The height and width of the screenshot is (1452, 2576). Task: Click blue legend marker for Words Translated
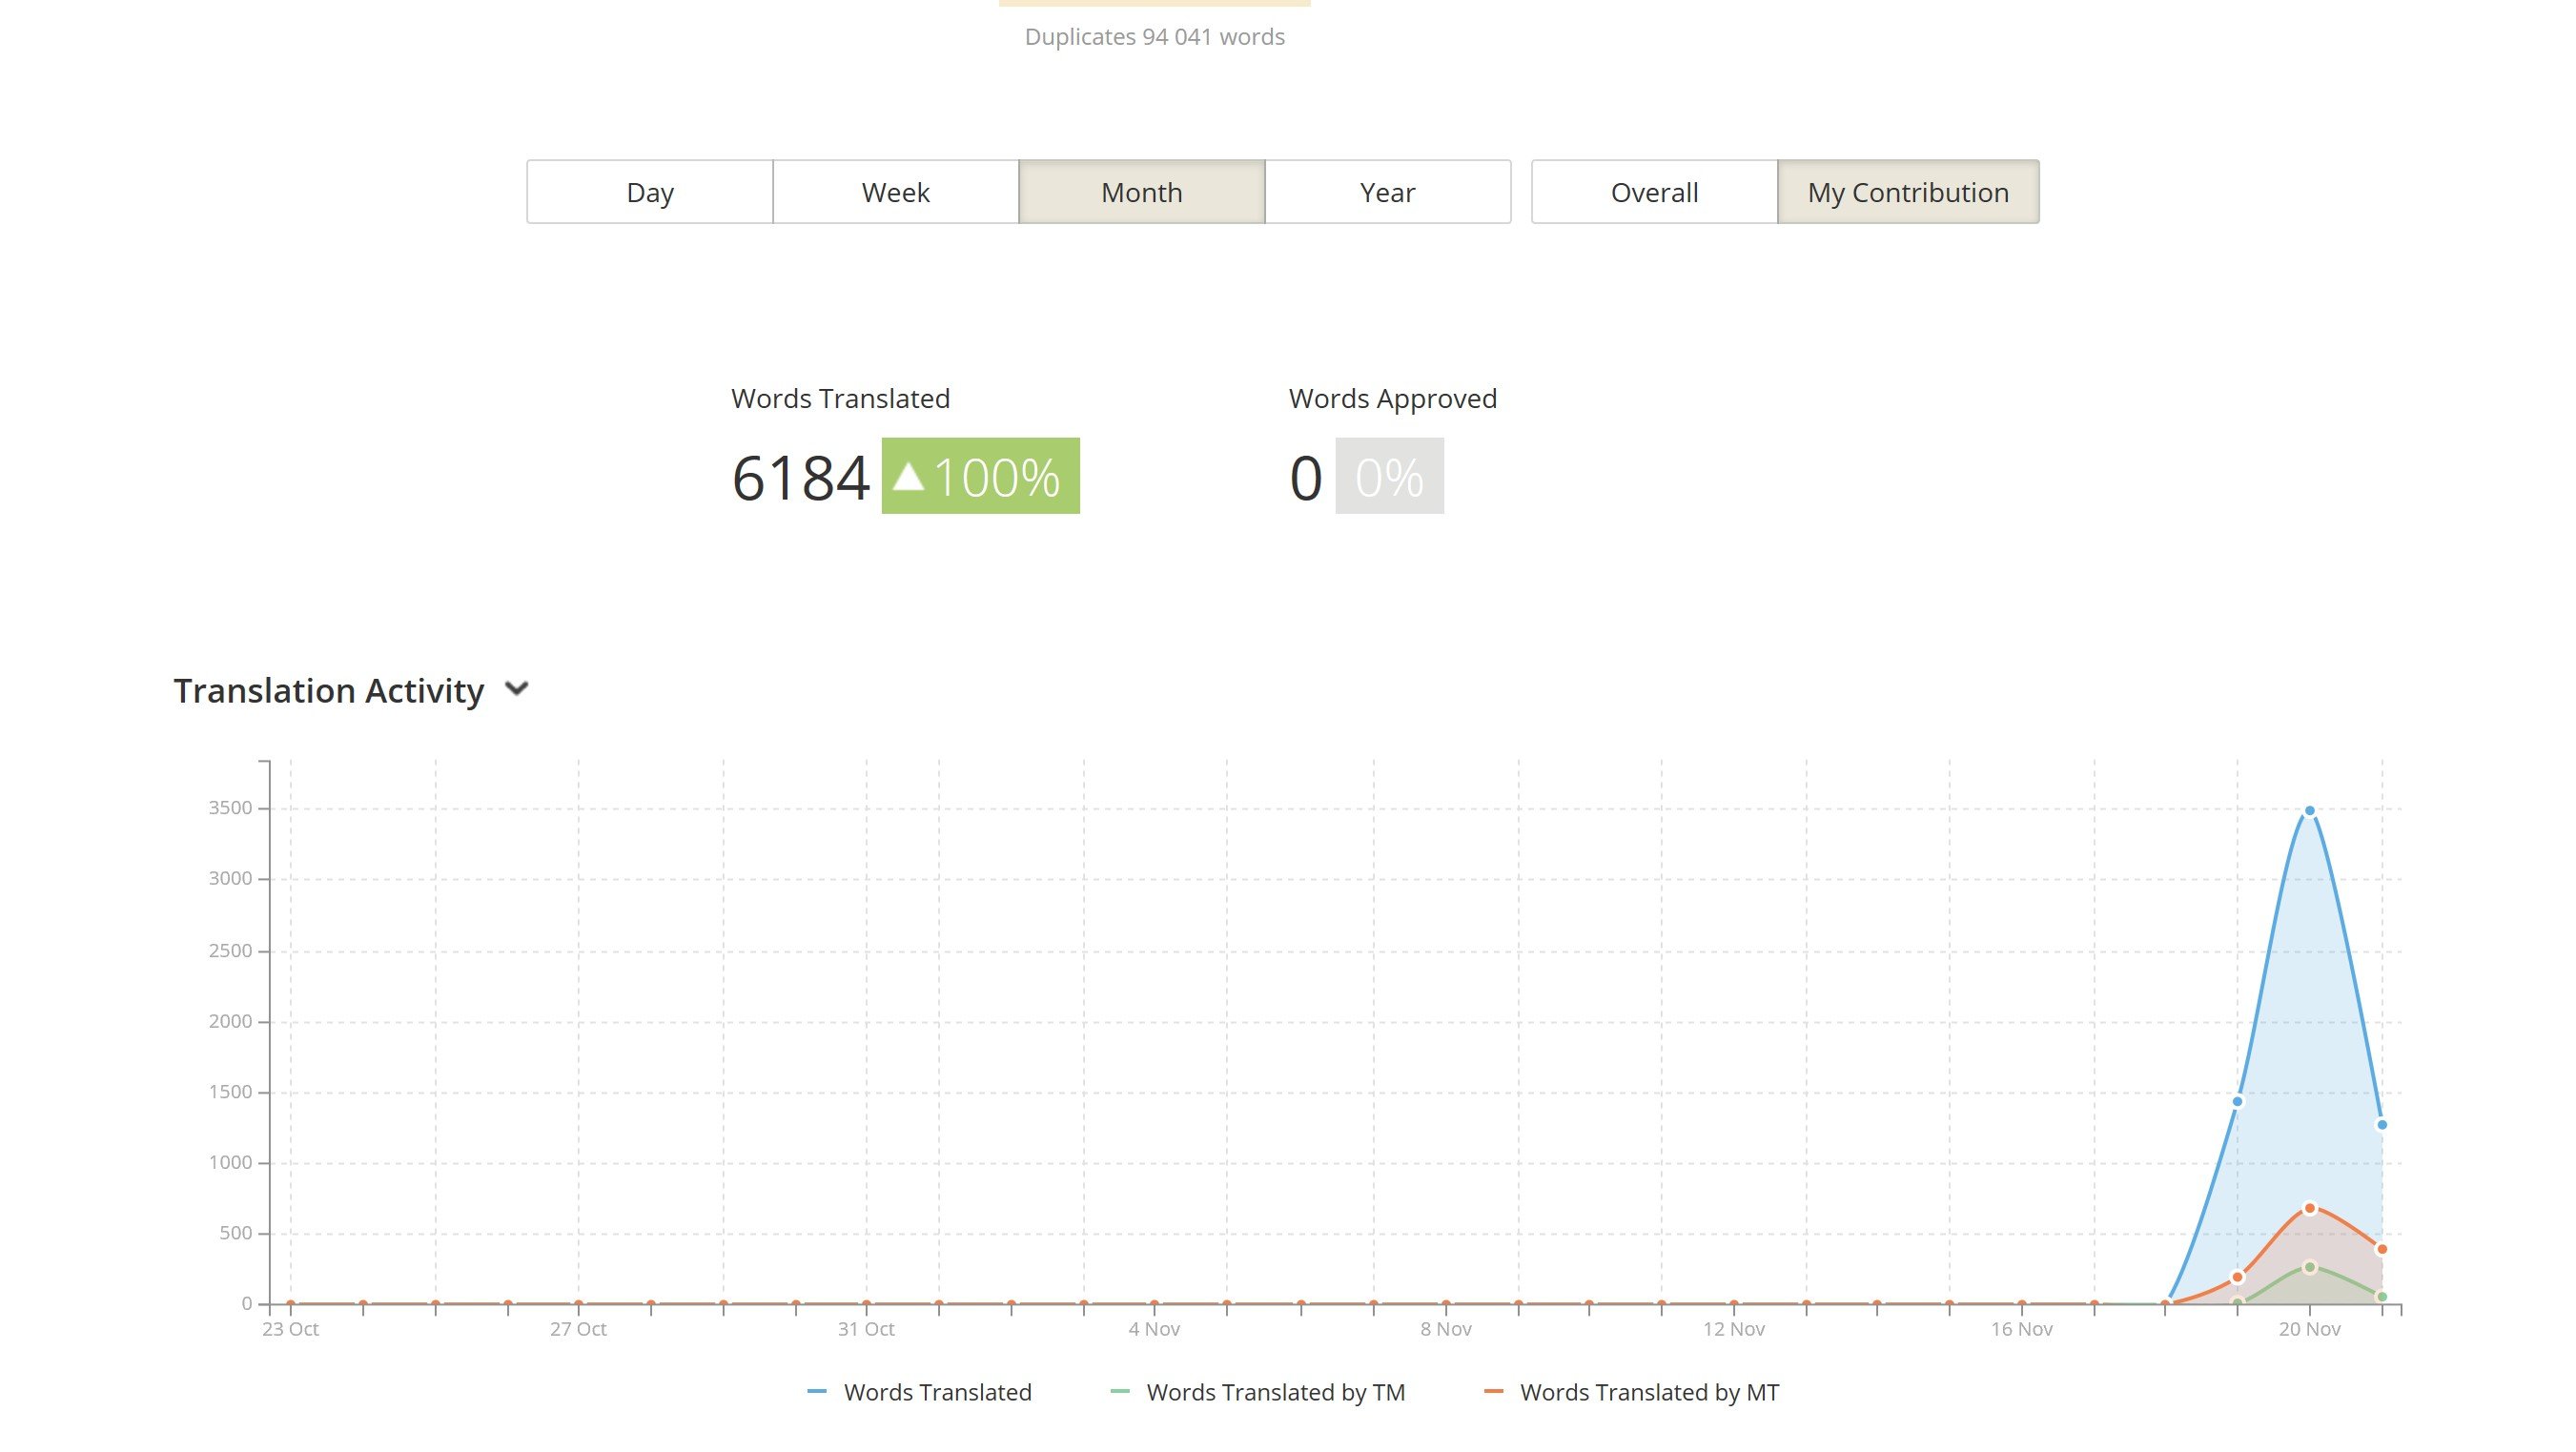point(817,1392)
